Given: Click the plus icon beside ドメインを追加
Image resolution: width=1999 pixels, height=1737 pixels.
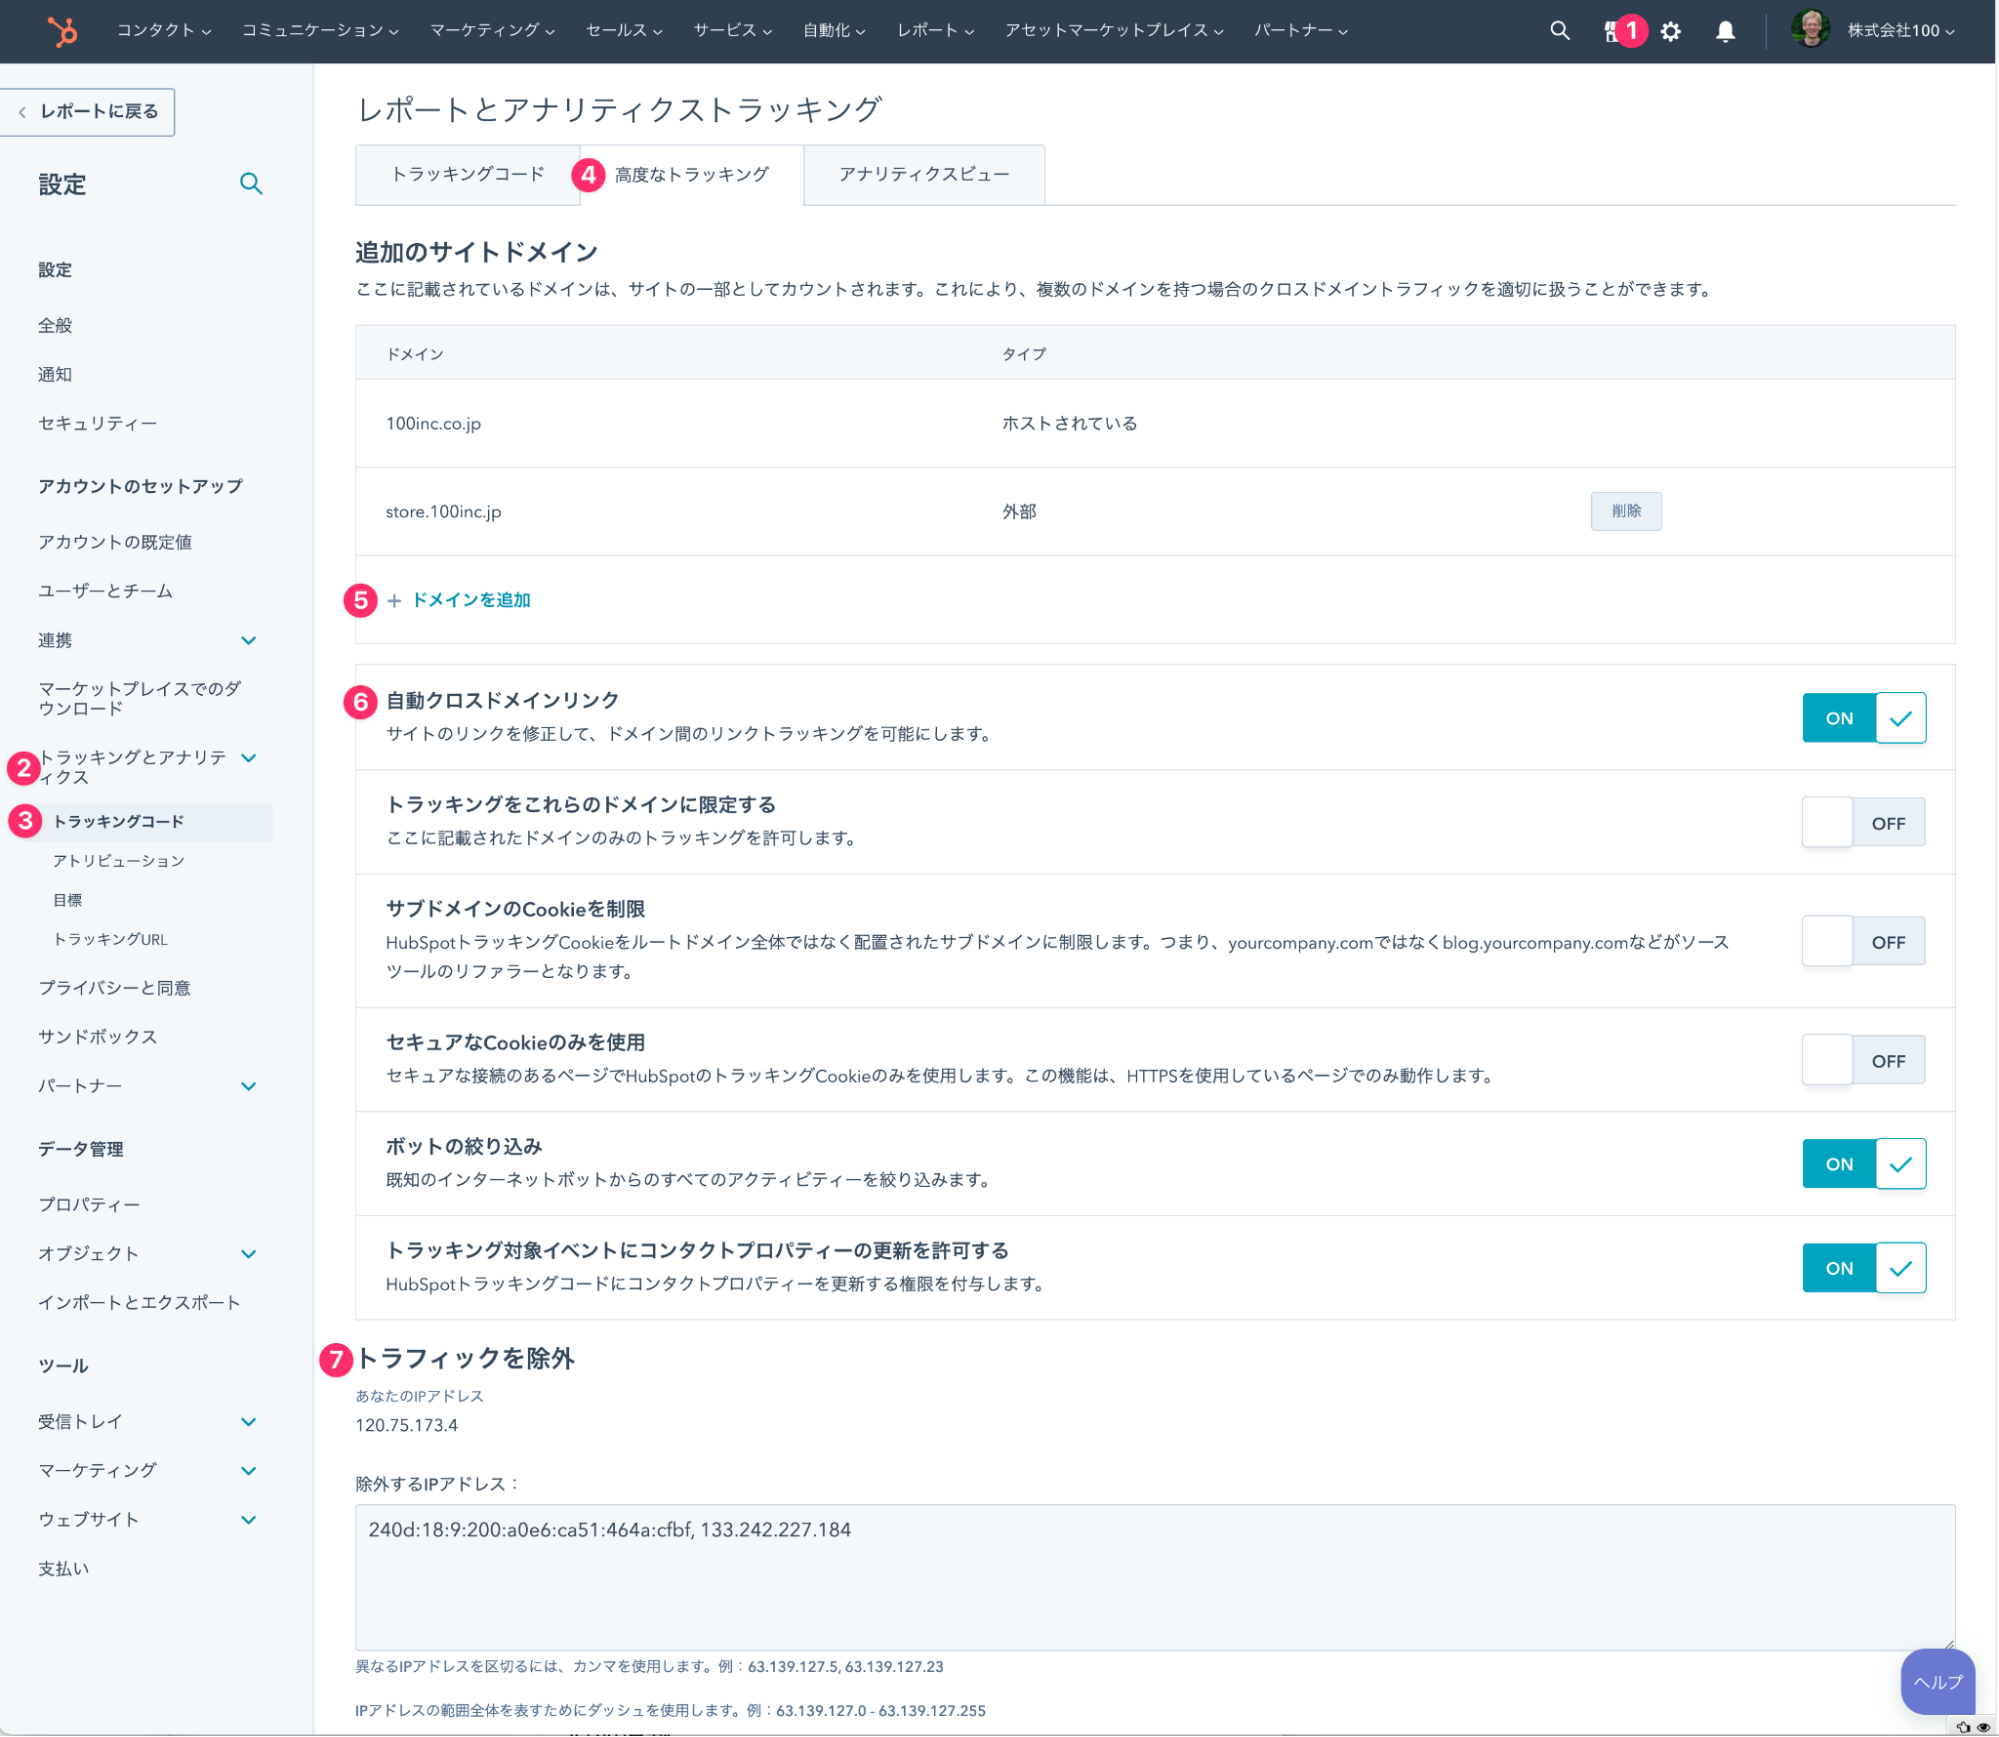Looking at the screenshot, I should (x=394, y=601).
